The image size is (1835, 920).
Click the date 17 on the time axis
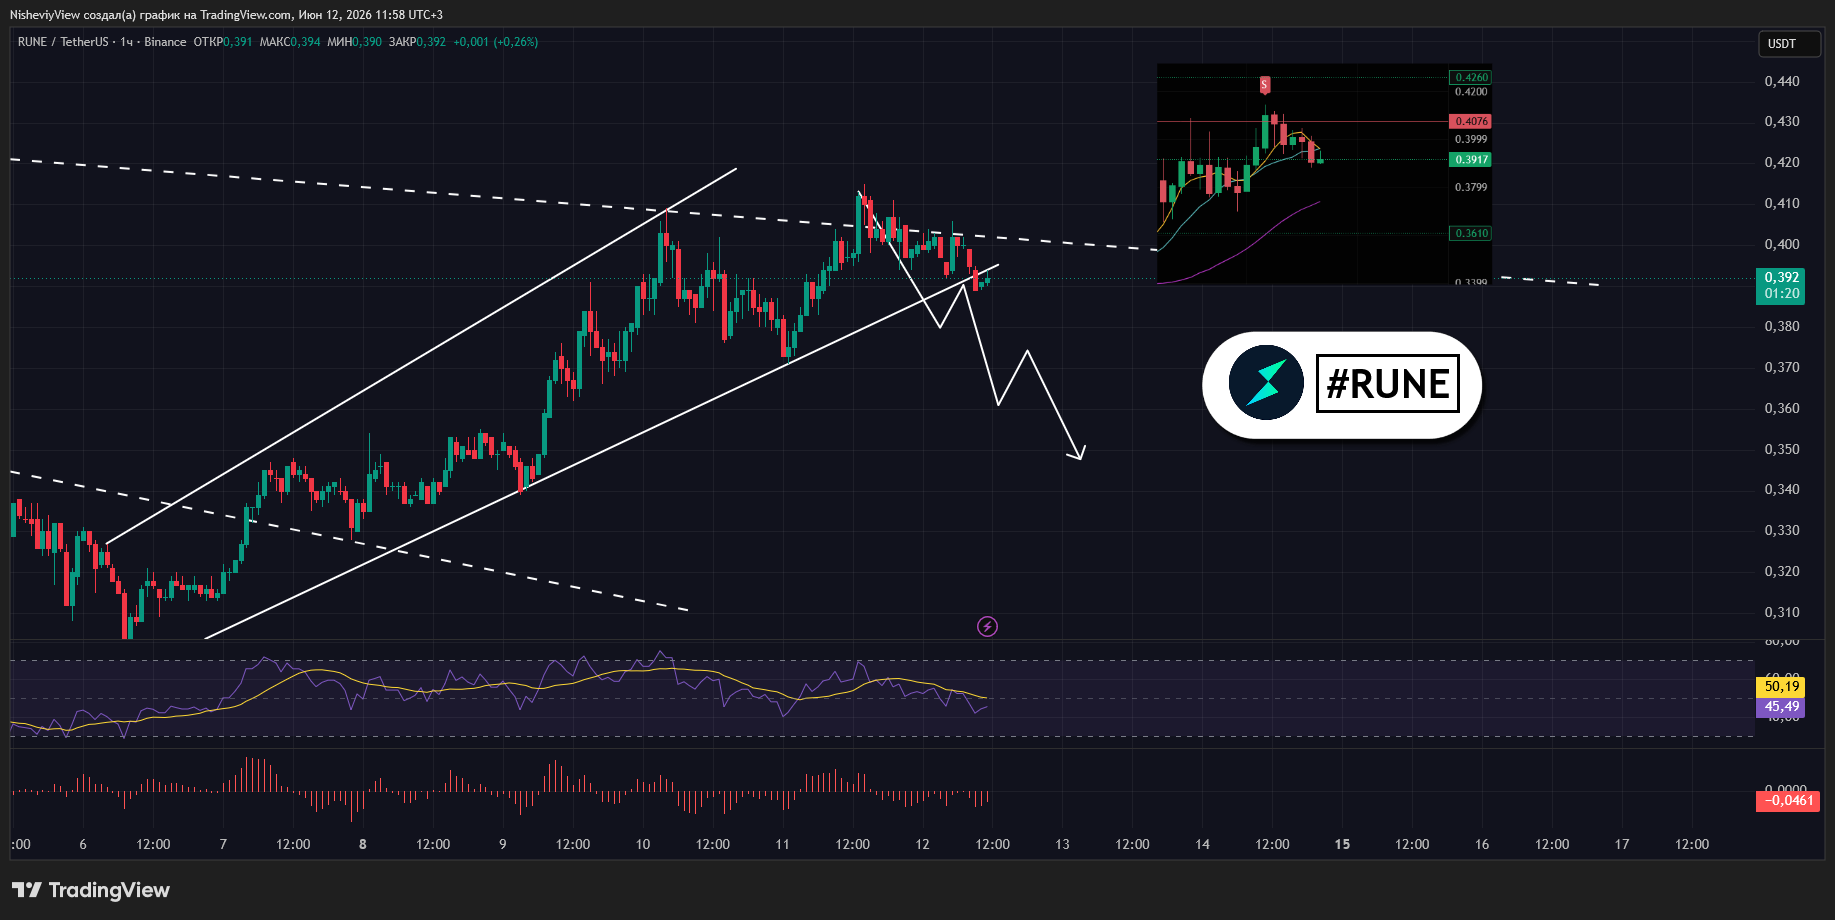[1622, 845]
